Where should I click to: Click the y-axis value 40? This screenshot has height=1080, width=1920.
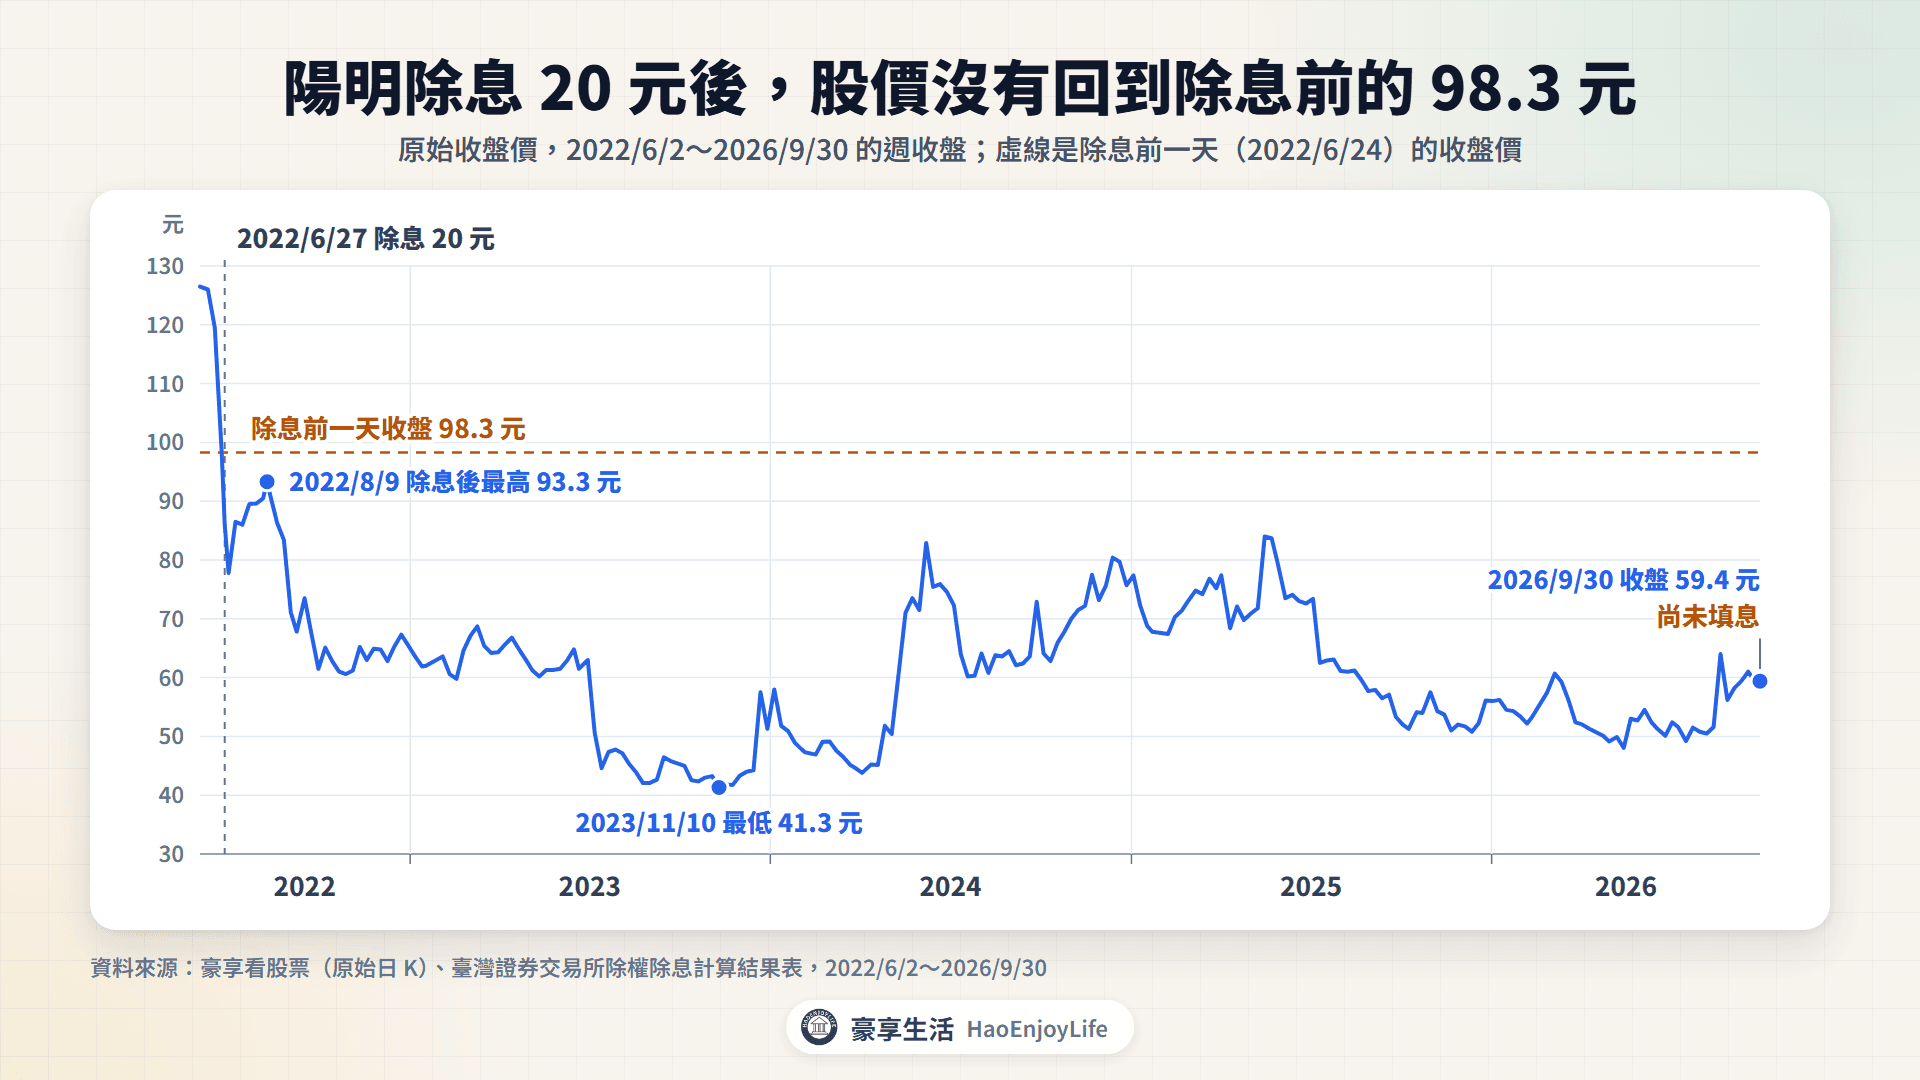(x=171, y=795)
